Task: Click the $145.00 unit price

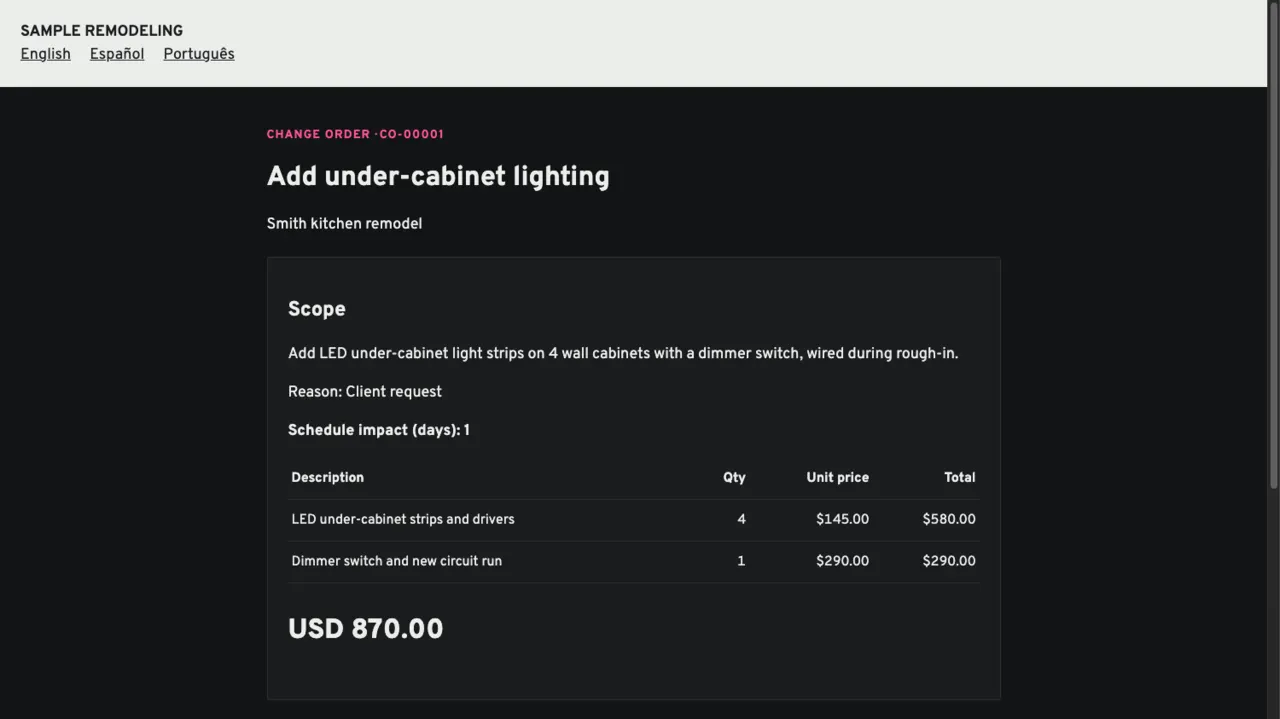Action: (842, 519)
